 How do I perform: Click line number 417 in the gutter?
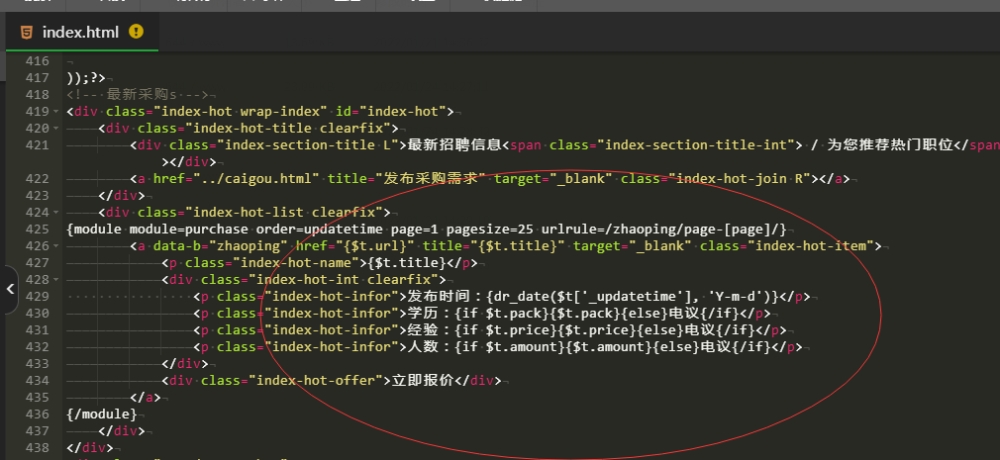(37, 78)
